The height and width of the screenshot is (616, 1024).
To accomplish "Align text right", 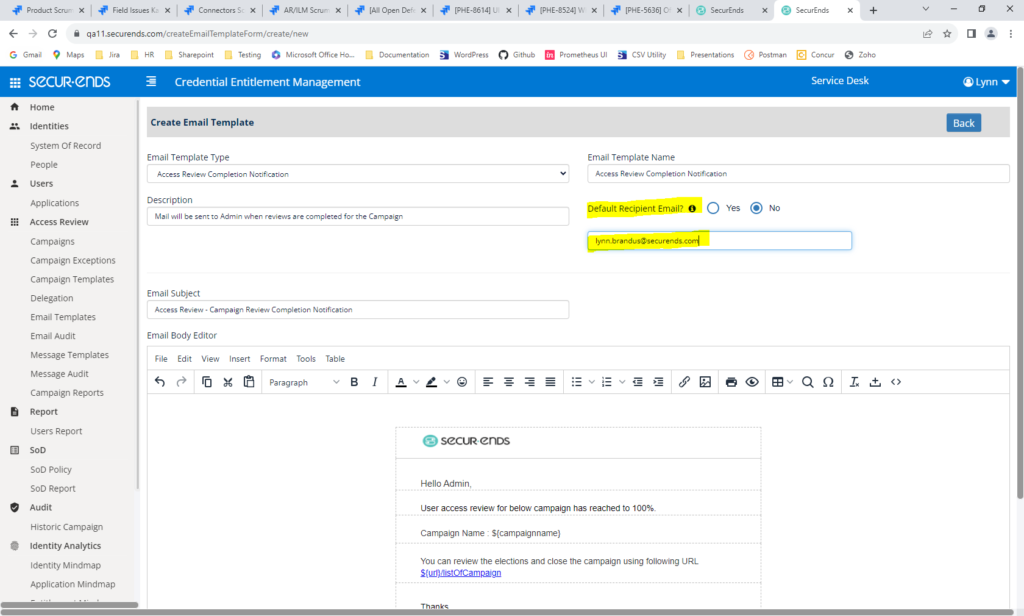I will 530,382.
